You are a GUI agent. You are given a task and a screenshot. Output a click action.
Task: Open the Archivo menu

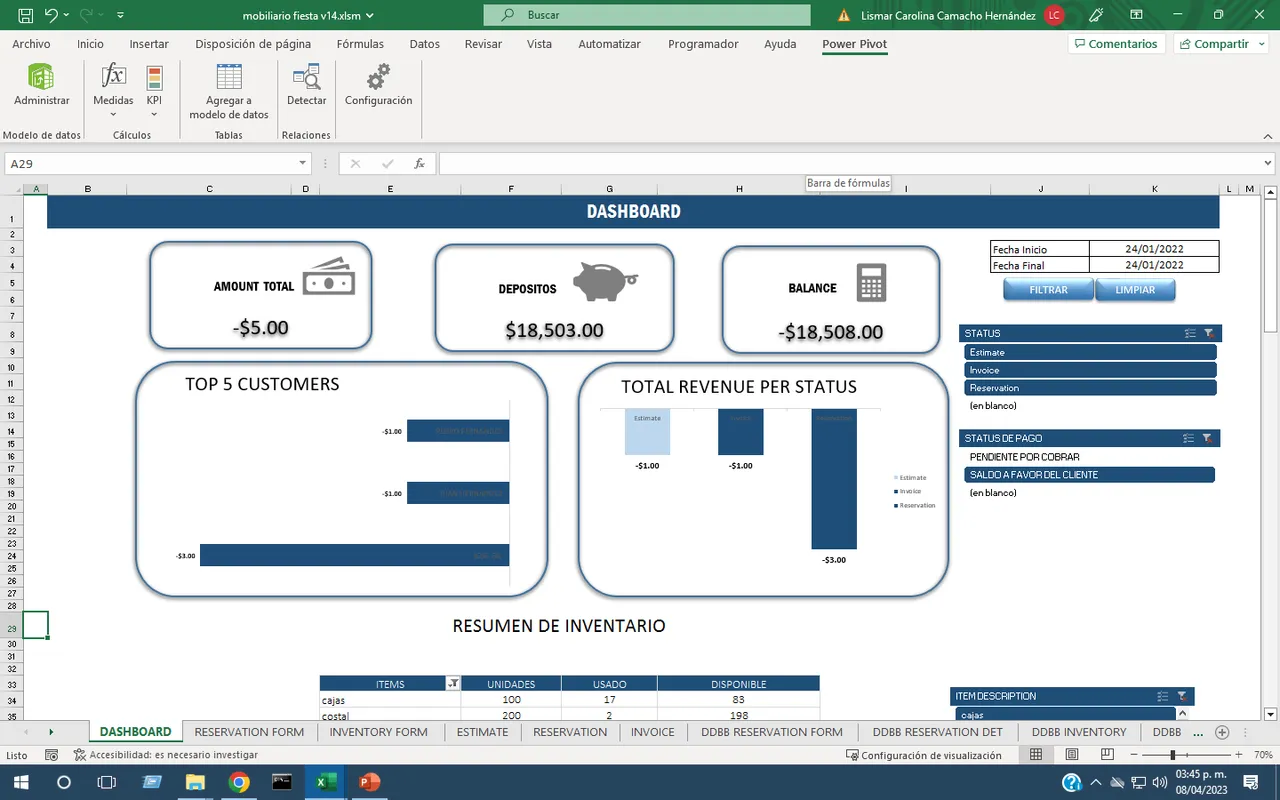click(x=31, y=44)
